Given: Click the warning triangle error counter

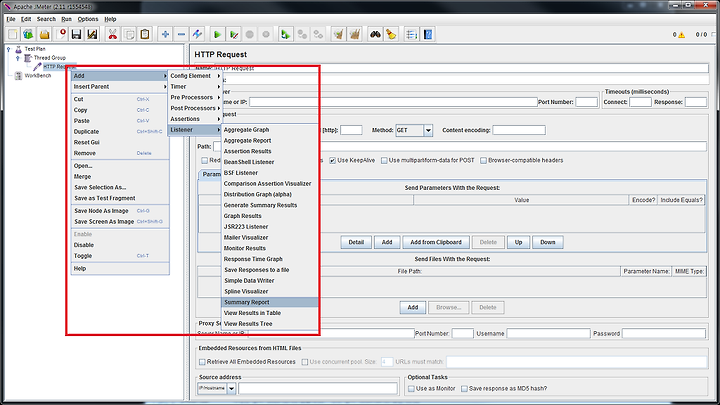Looking at the screenshot, I should tap(681, 35).
